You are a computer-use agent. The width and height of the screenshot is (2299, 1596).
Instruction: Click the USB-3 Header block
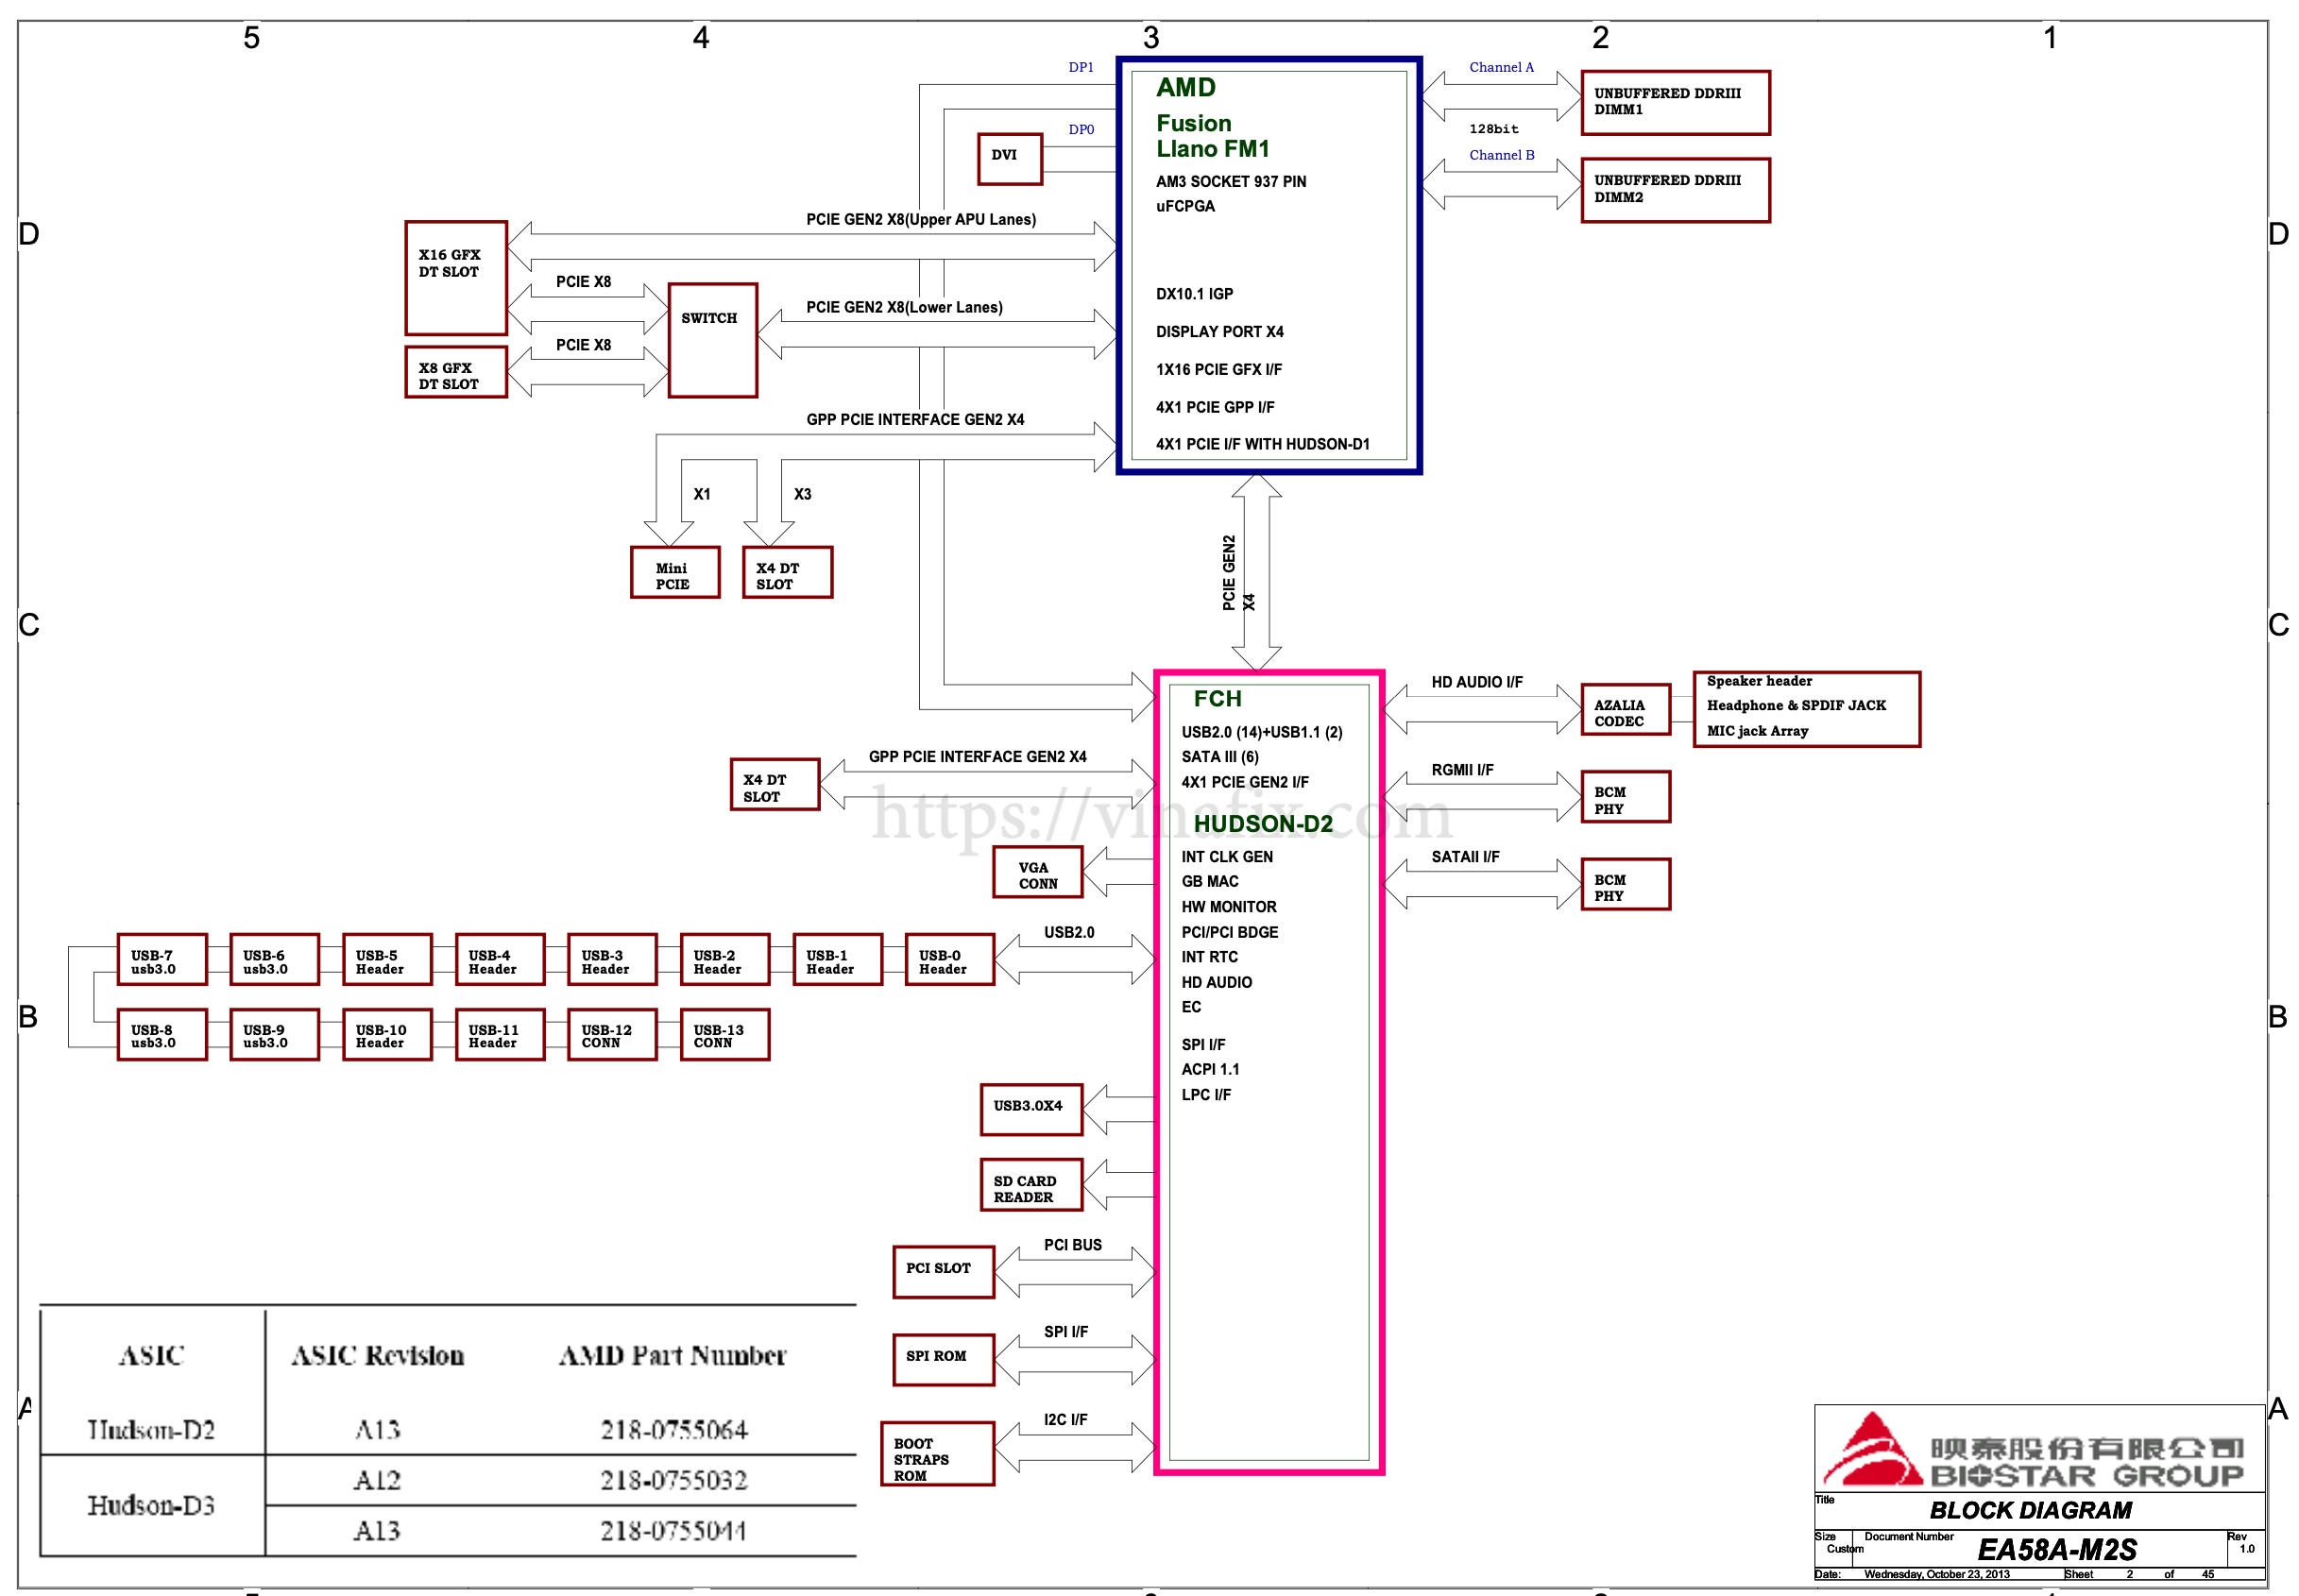[612, 960]
